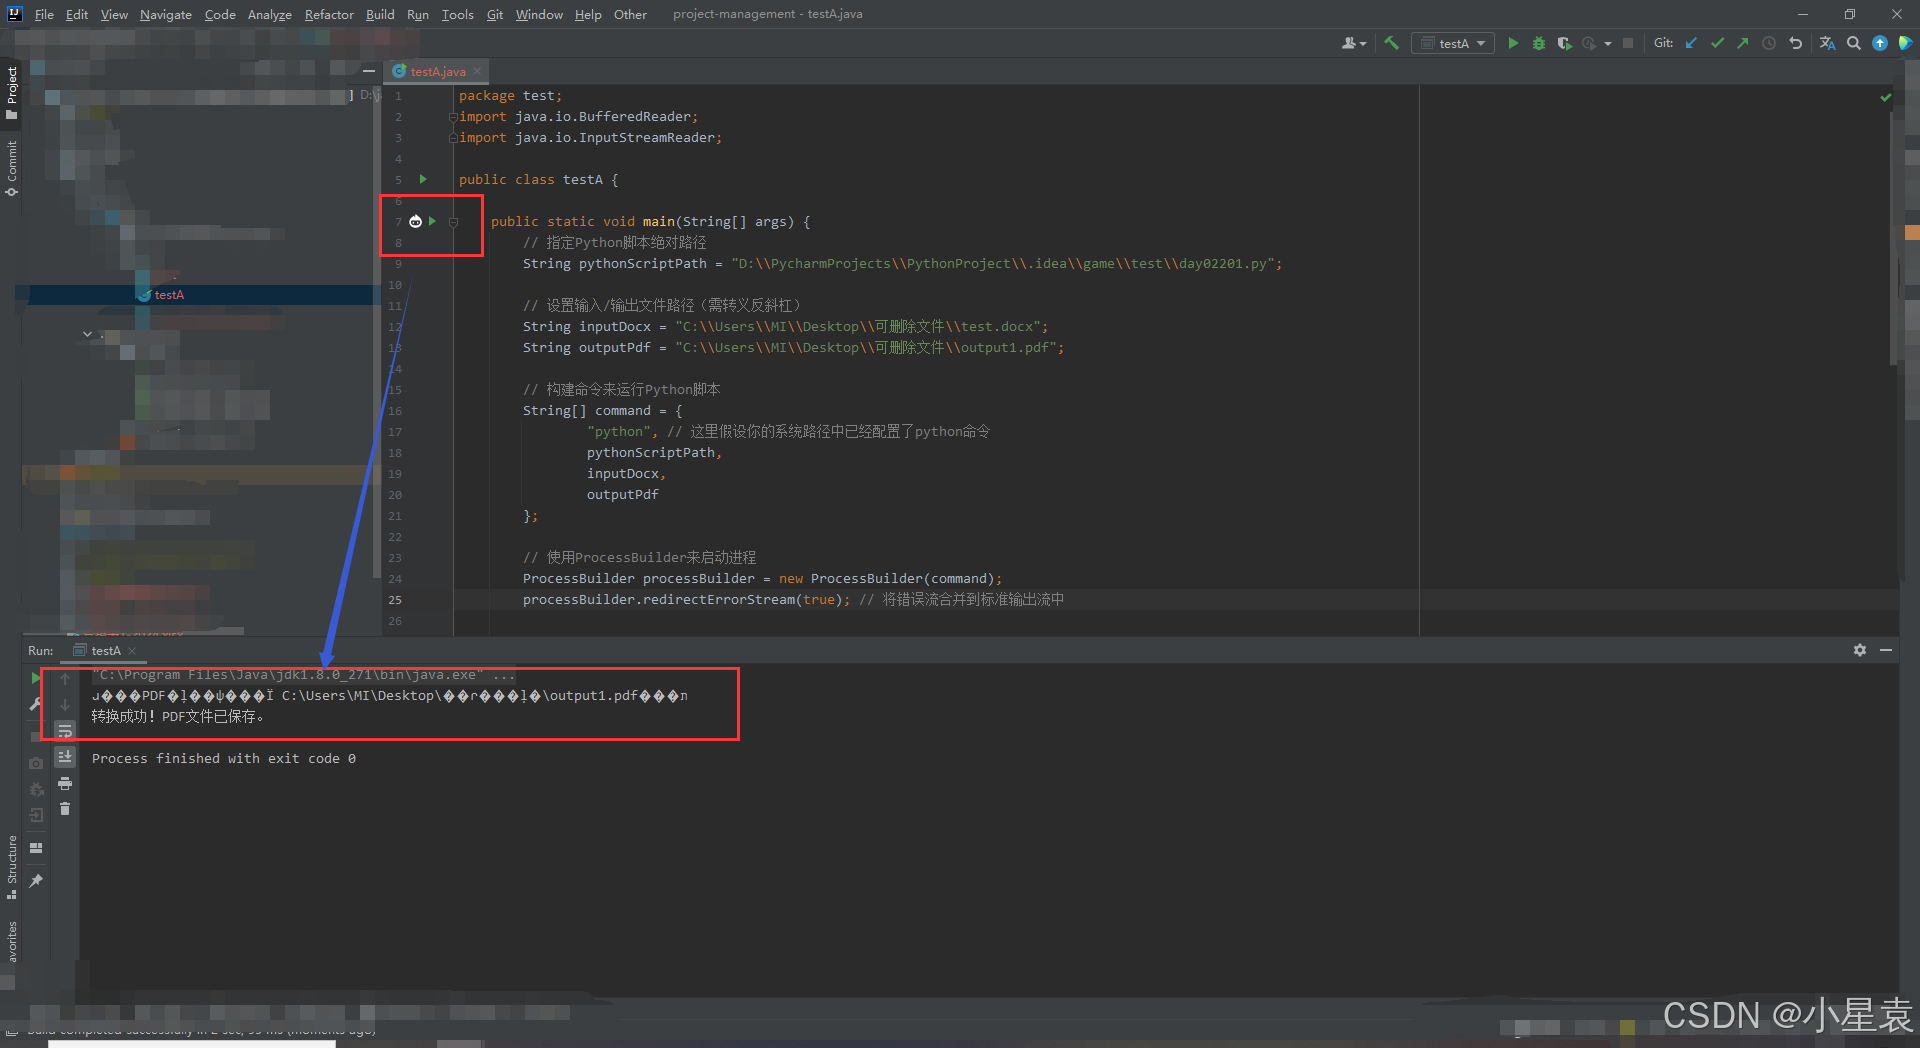This screenshot has width=1920, height=1048.
Task: Toggle scroll-to-end in the Run console
Action: point(65,757)
